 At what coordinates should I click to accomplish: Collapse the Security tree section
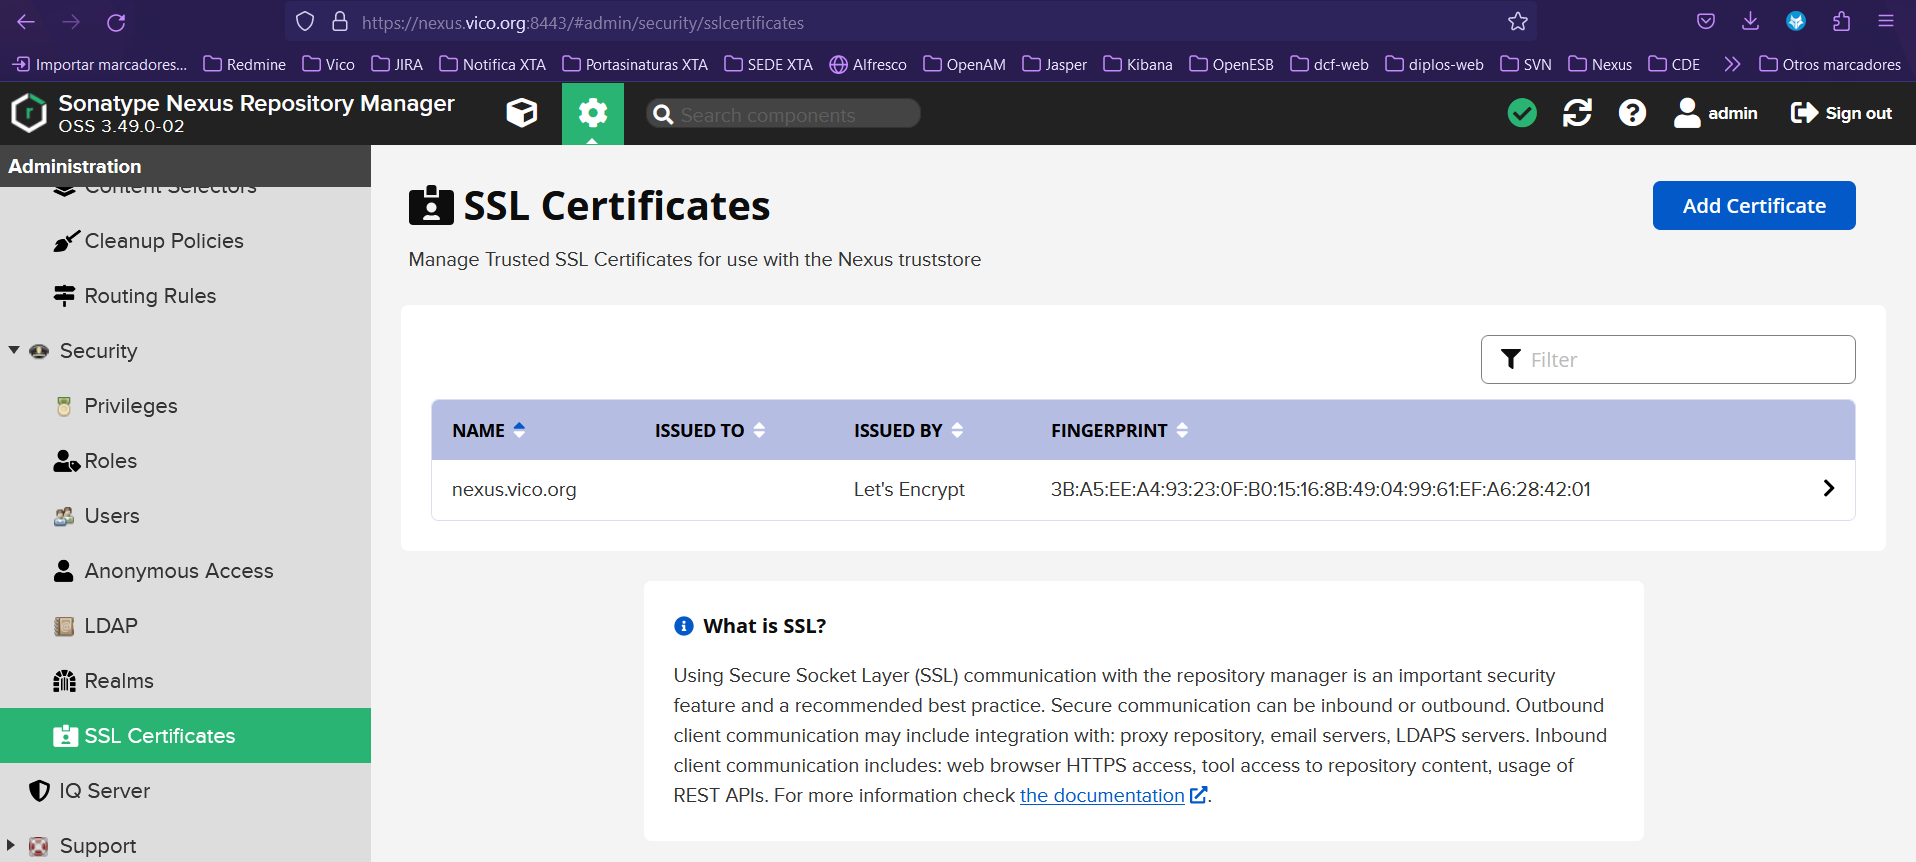coord(14,351)
